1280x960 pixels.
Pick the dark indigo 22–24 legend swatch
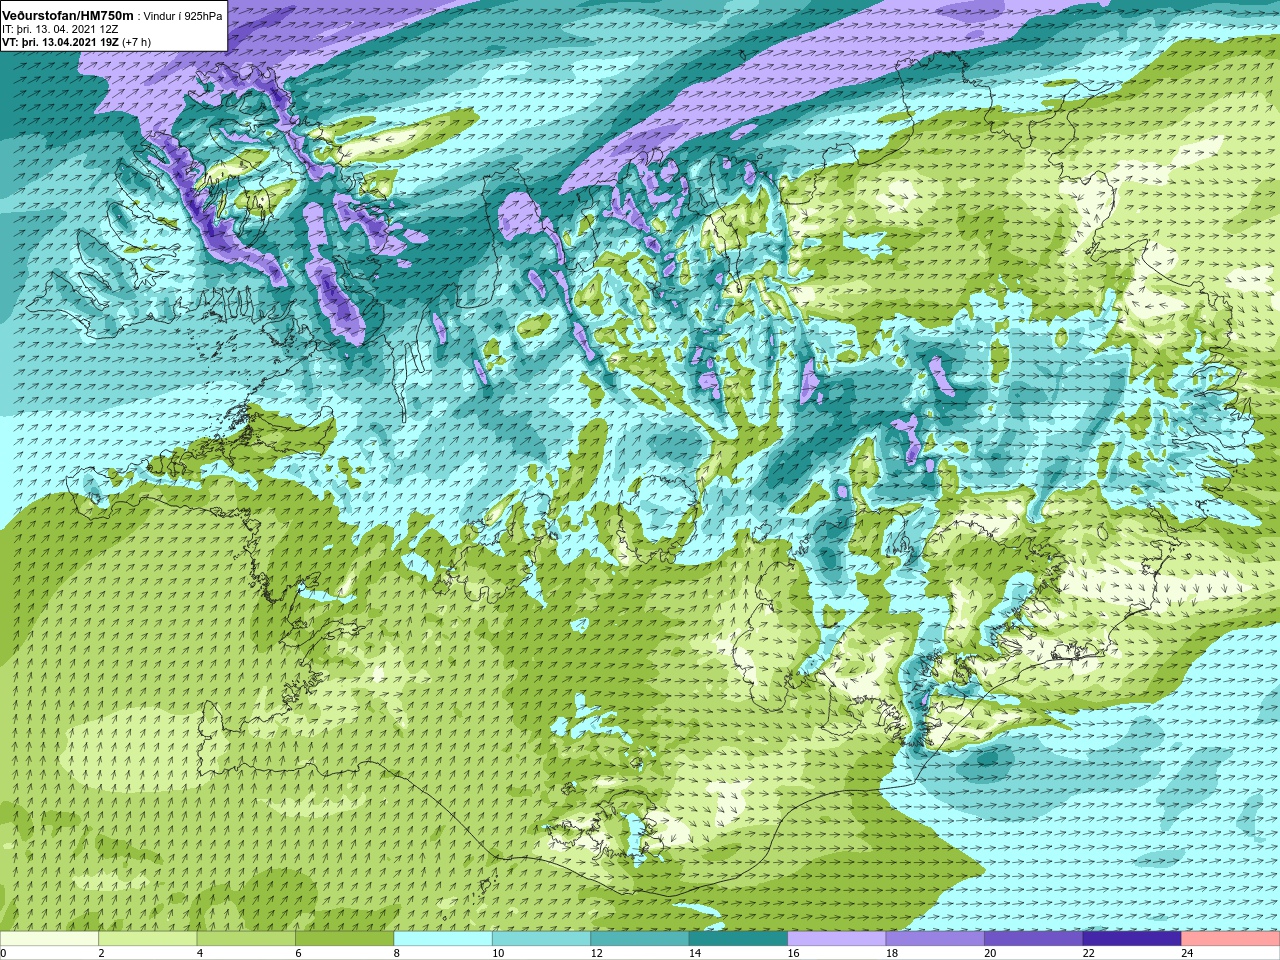coord(1132,939)
